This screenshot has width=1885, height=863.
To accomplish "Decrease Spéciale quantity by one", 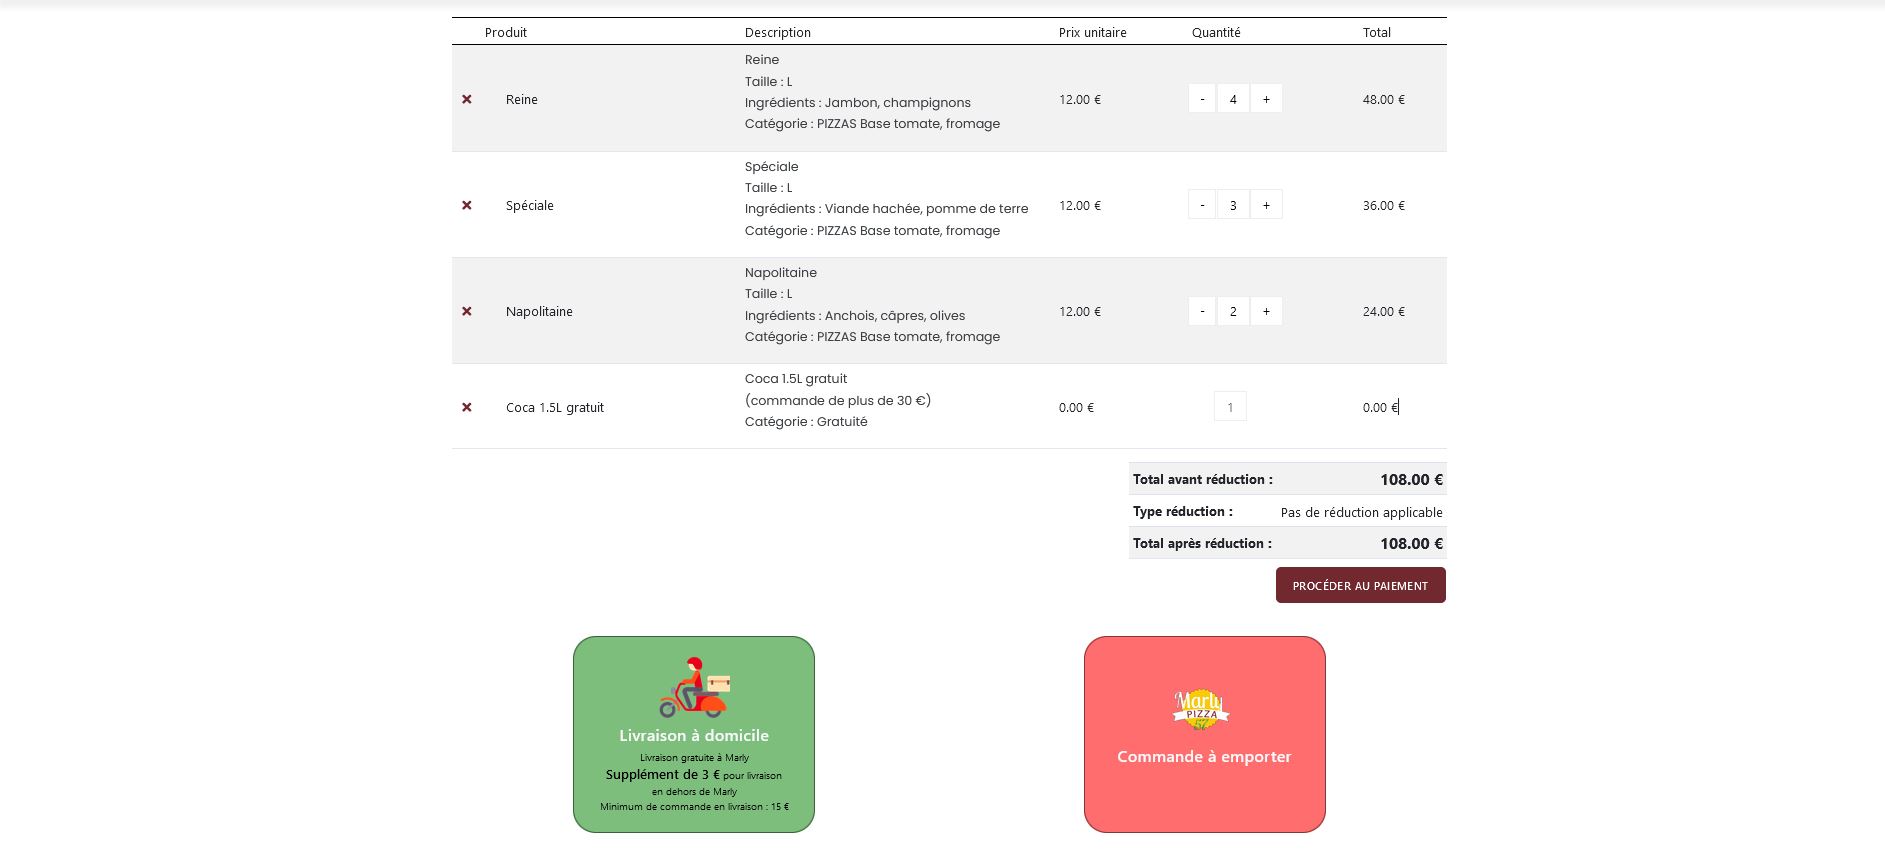I will click(1202, 205).
